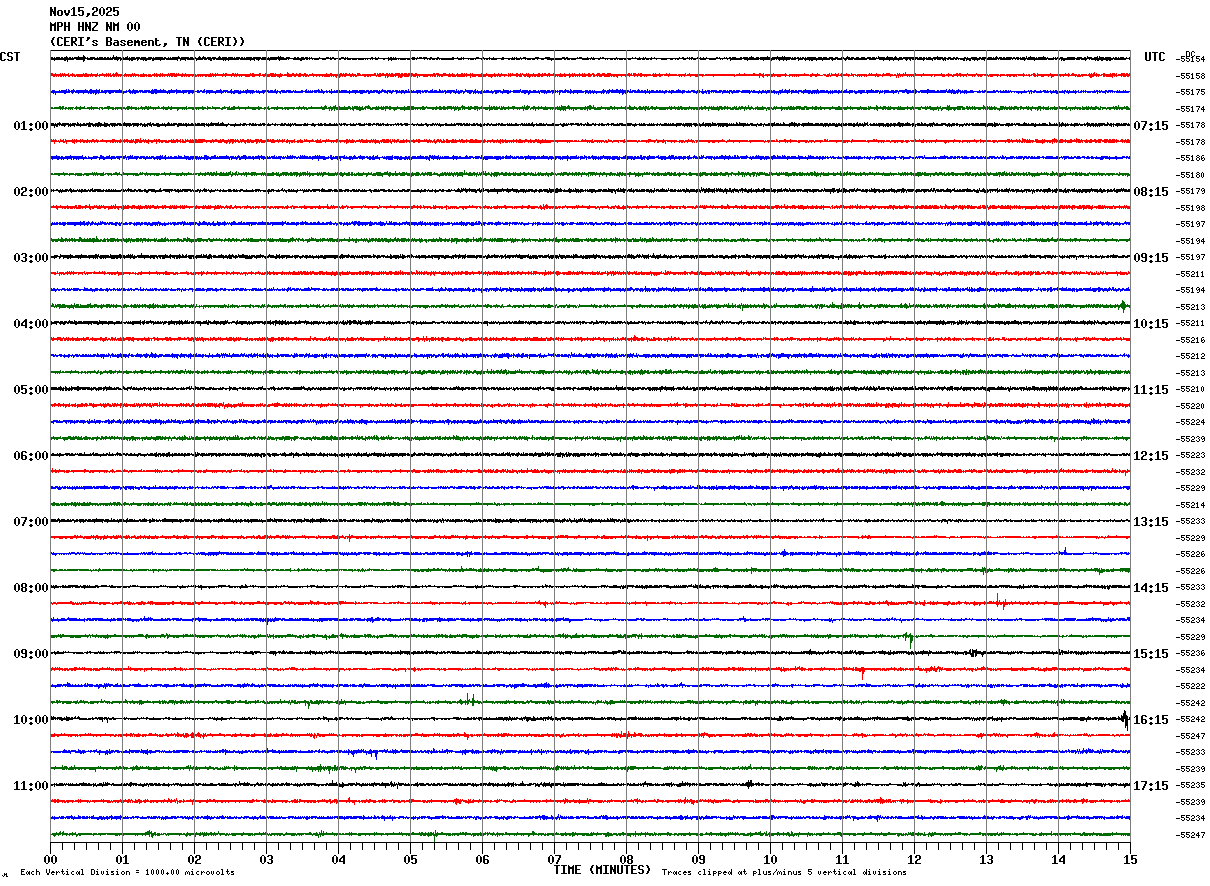Click the 08:15 UTC time label
This screenshot has width=1210, height=886.
point(1151,192)
